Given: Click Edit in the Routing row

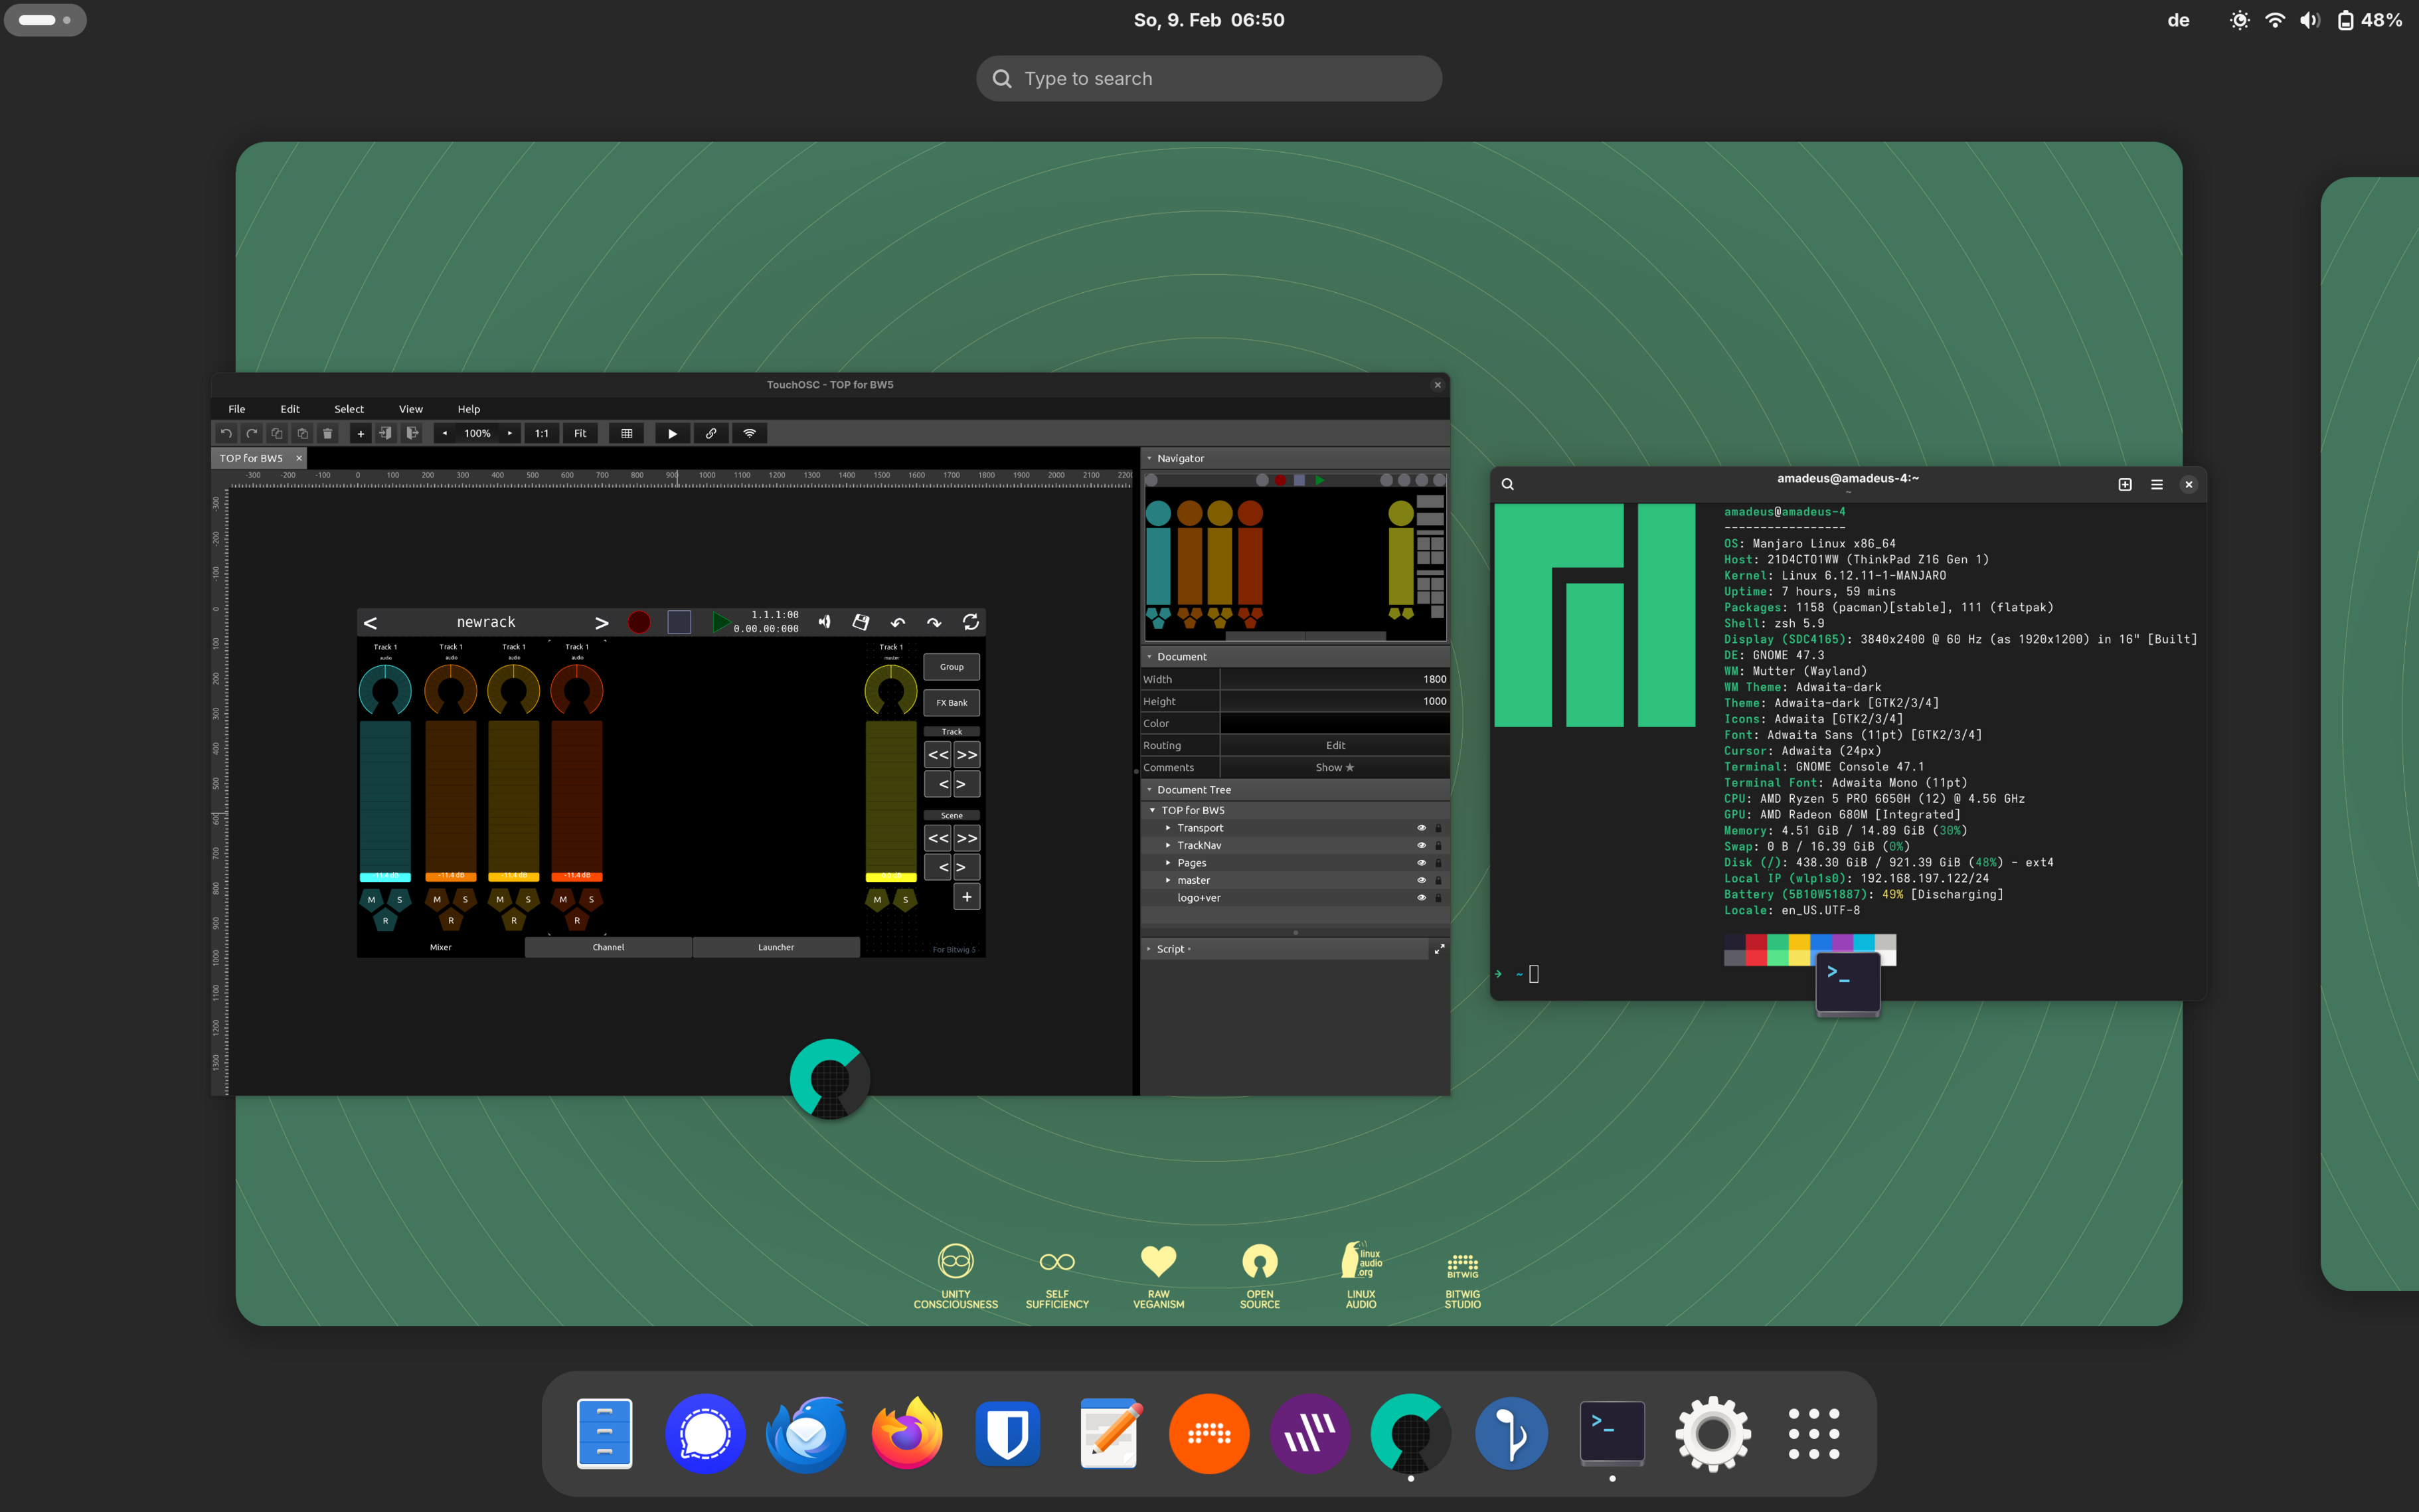Looking at the screenshot, I should 1335,746.
